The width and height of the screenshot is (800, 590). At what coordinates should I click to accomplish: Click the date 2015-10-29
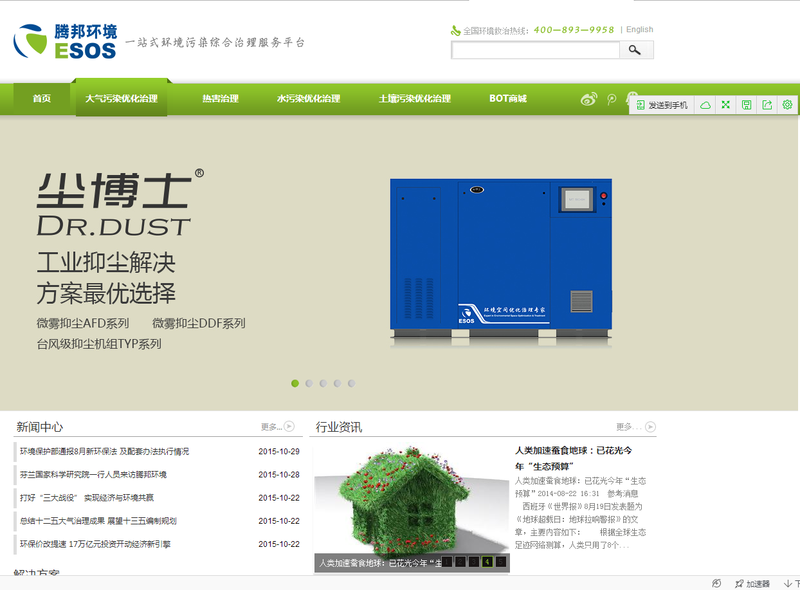[x=279, y=452]
